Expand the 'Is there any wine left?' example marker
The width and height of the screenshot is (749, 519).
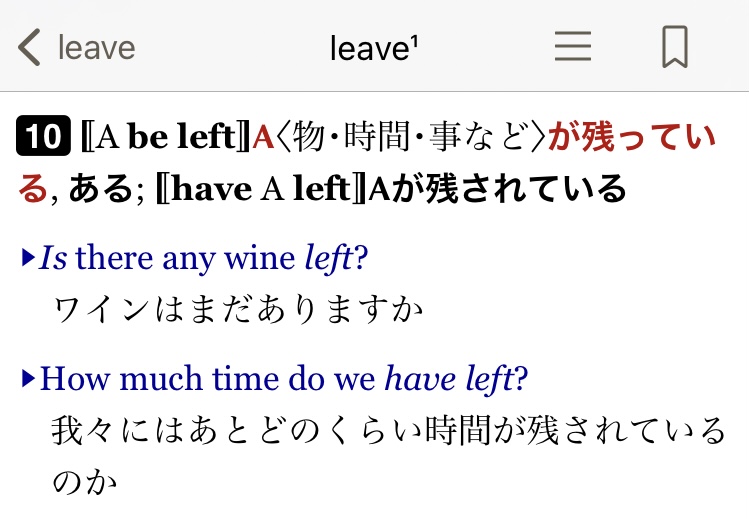28,259
